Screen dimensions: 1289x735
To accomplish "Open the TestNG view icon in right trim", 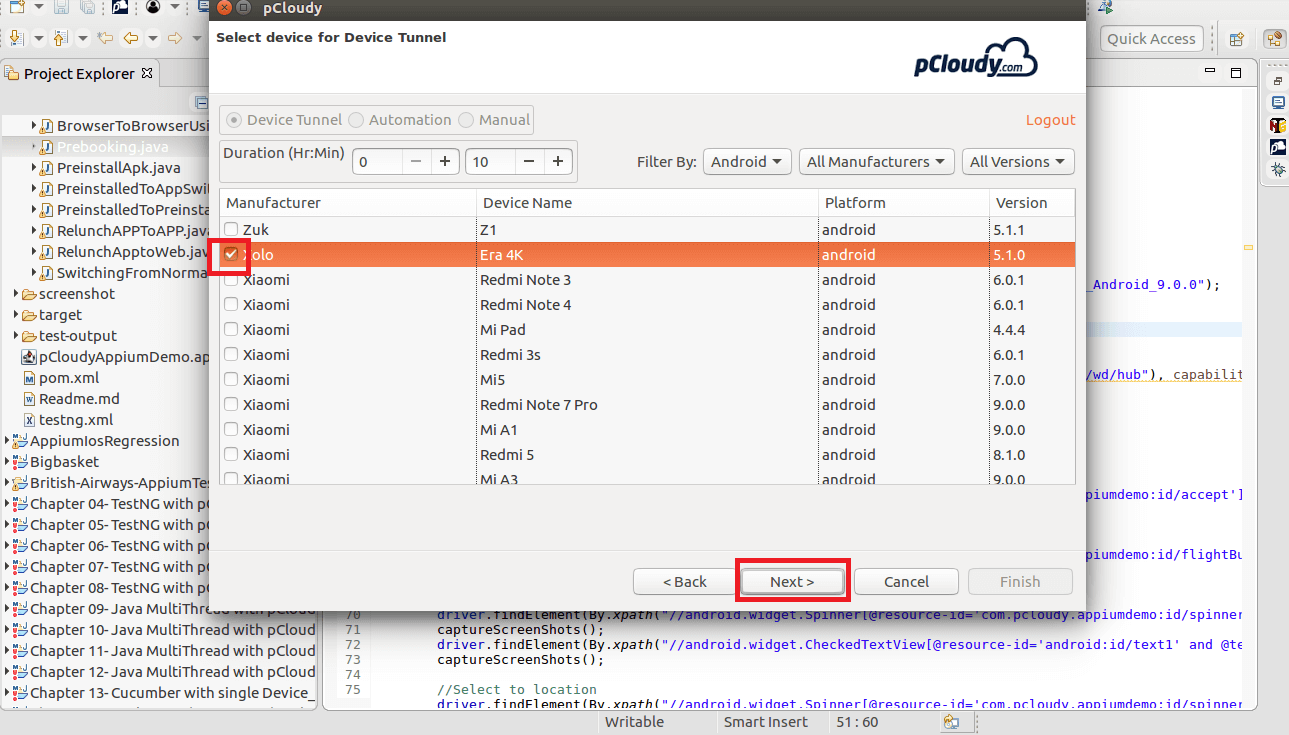I will coord(1278,125).
